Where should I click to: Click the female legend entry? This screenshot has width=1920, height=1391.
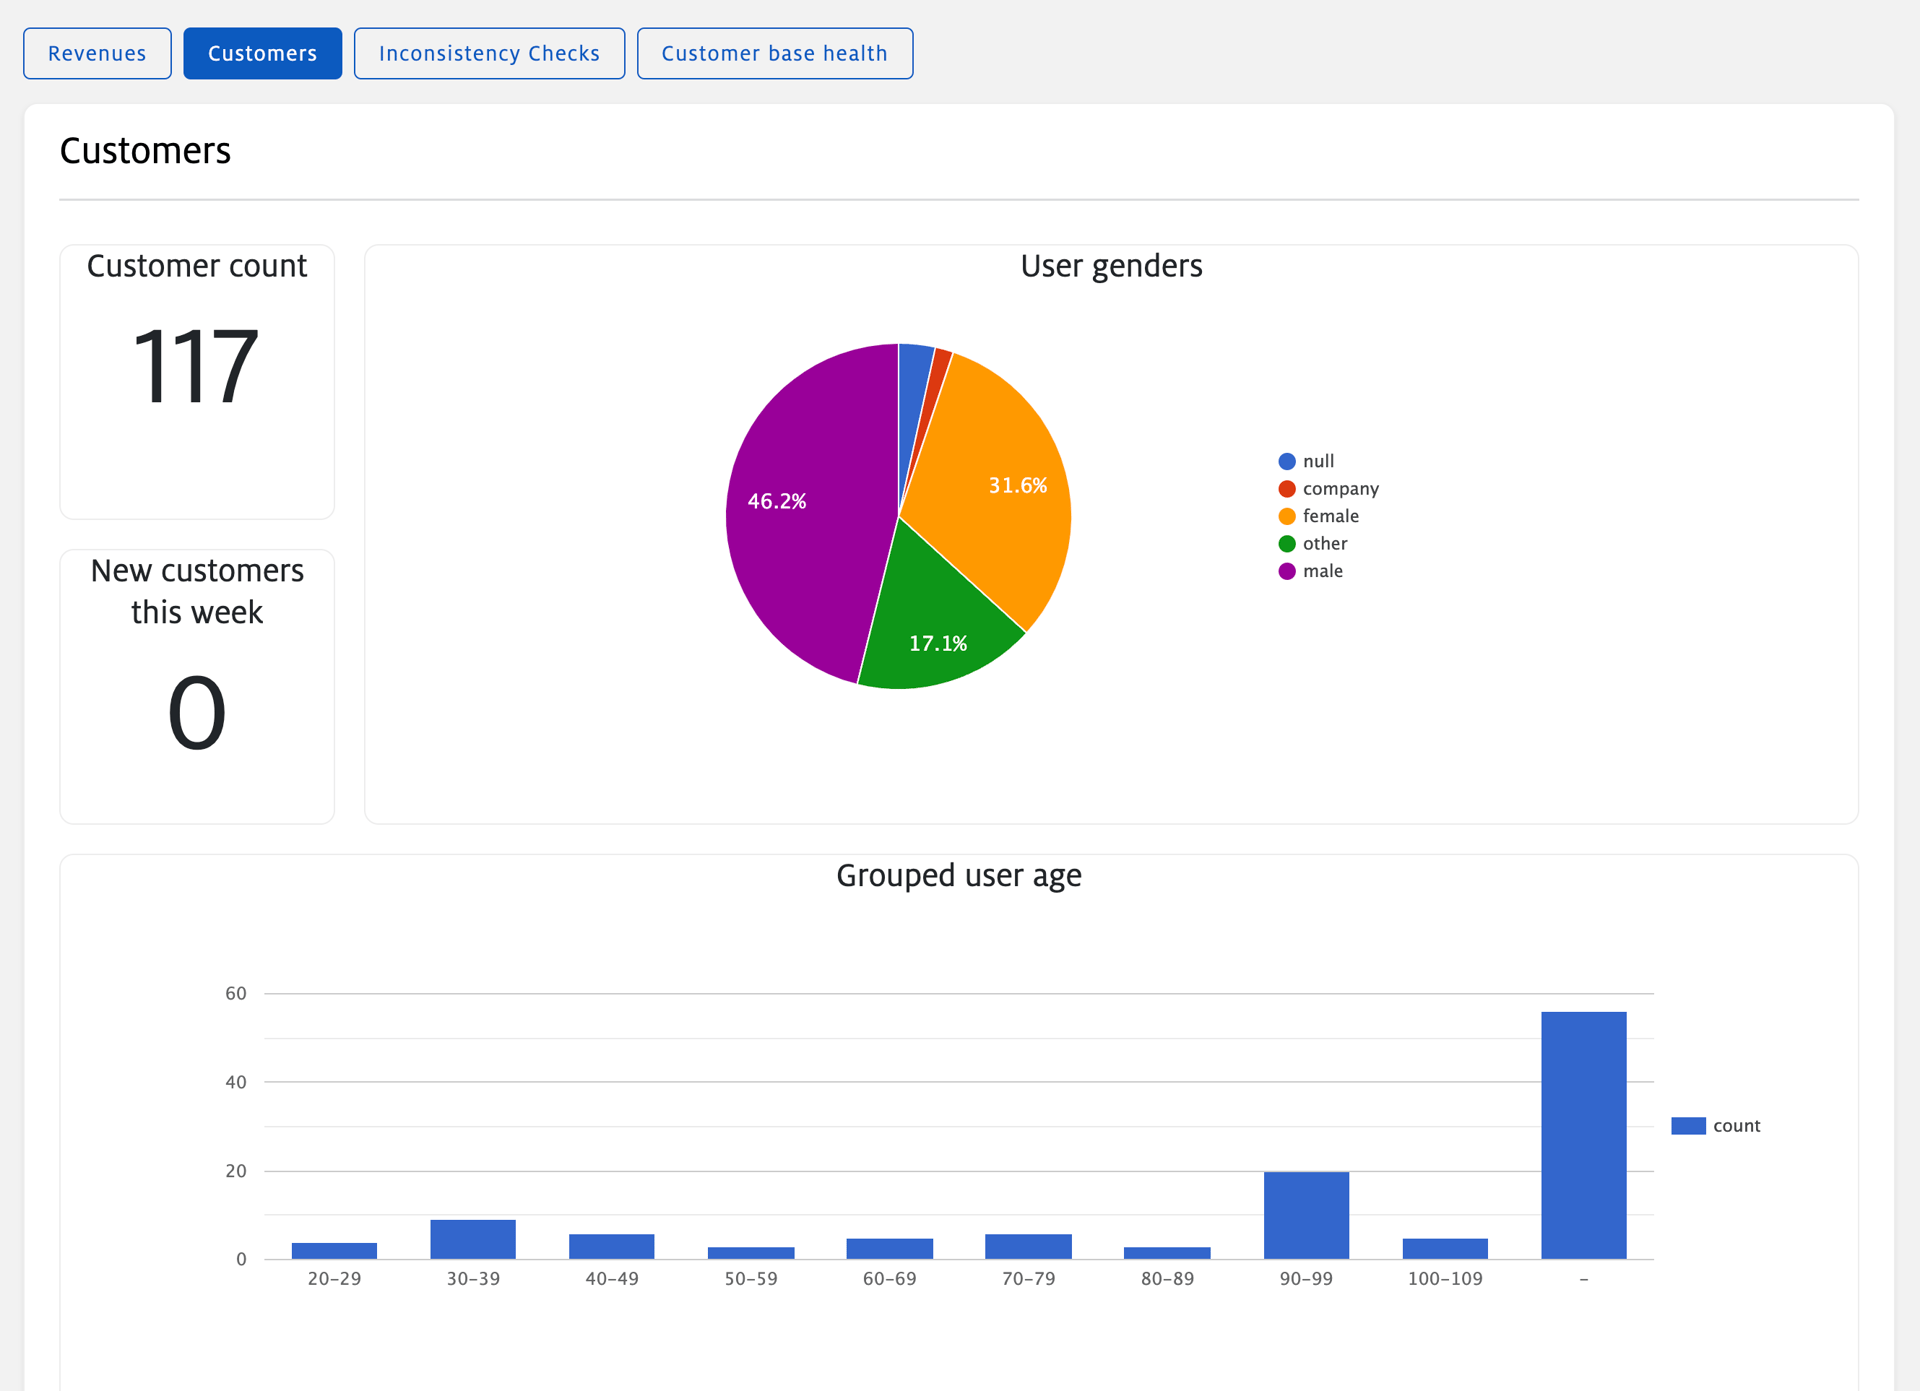[1330, 516]
